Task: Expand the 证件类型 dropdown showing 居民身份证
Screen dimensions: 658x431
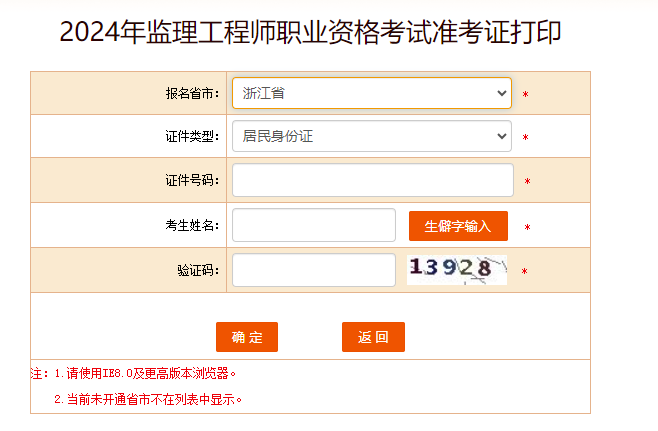Action: coord(371,136)
